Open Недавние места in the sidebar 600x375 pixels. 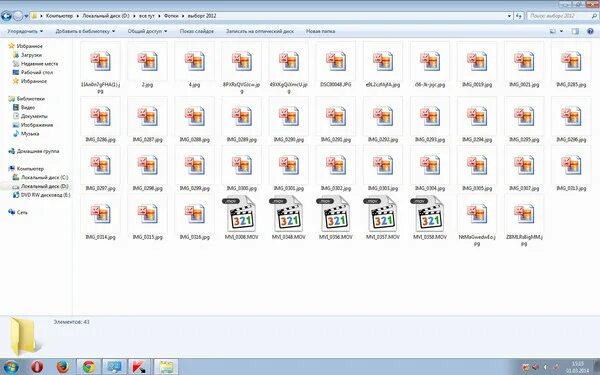pos(39,64)
